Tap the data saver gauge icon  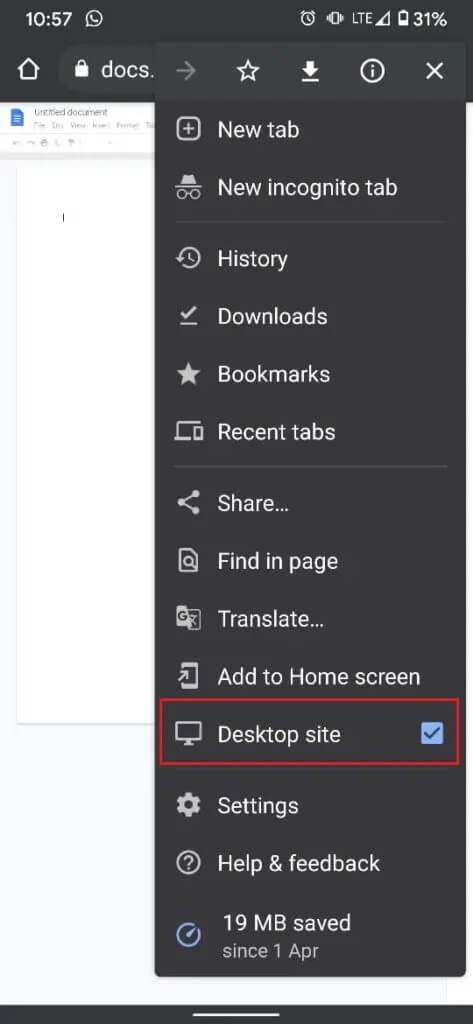click(x=189, y=936)
